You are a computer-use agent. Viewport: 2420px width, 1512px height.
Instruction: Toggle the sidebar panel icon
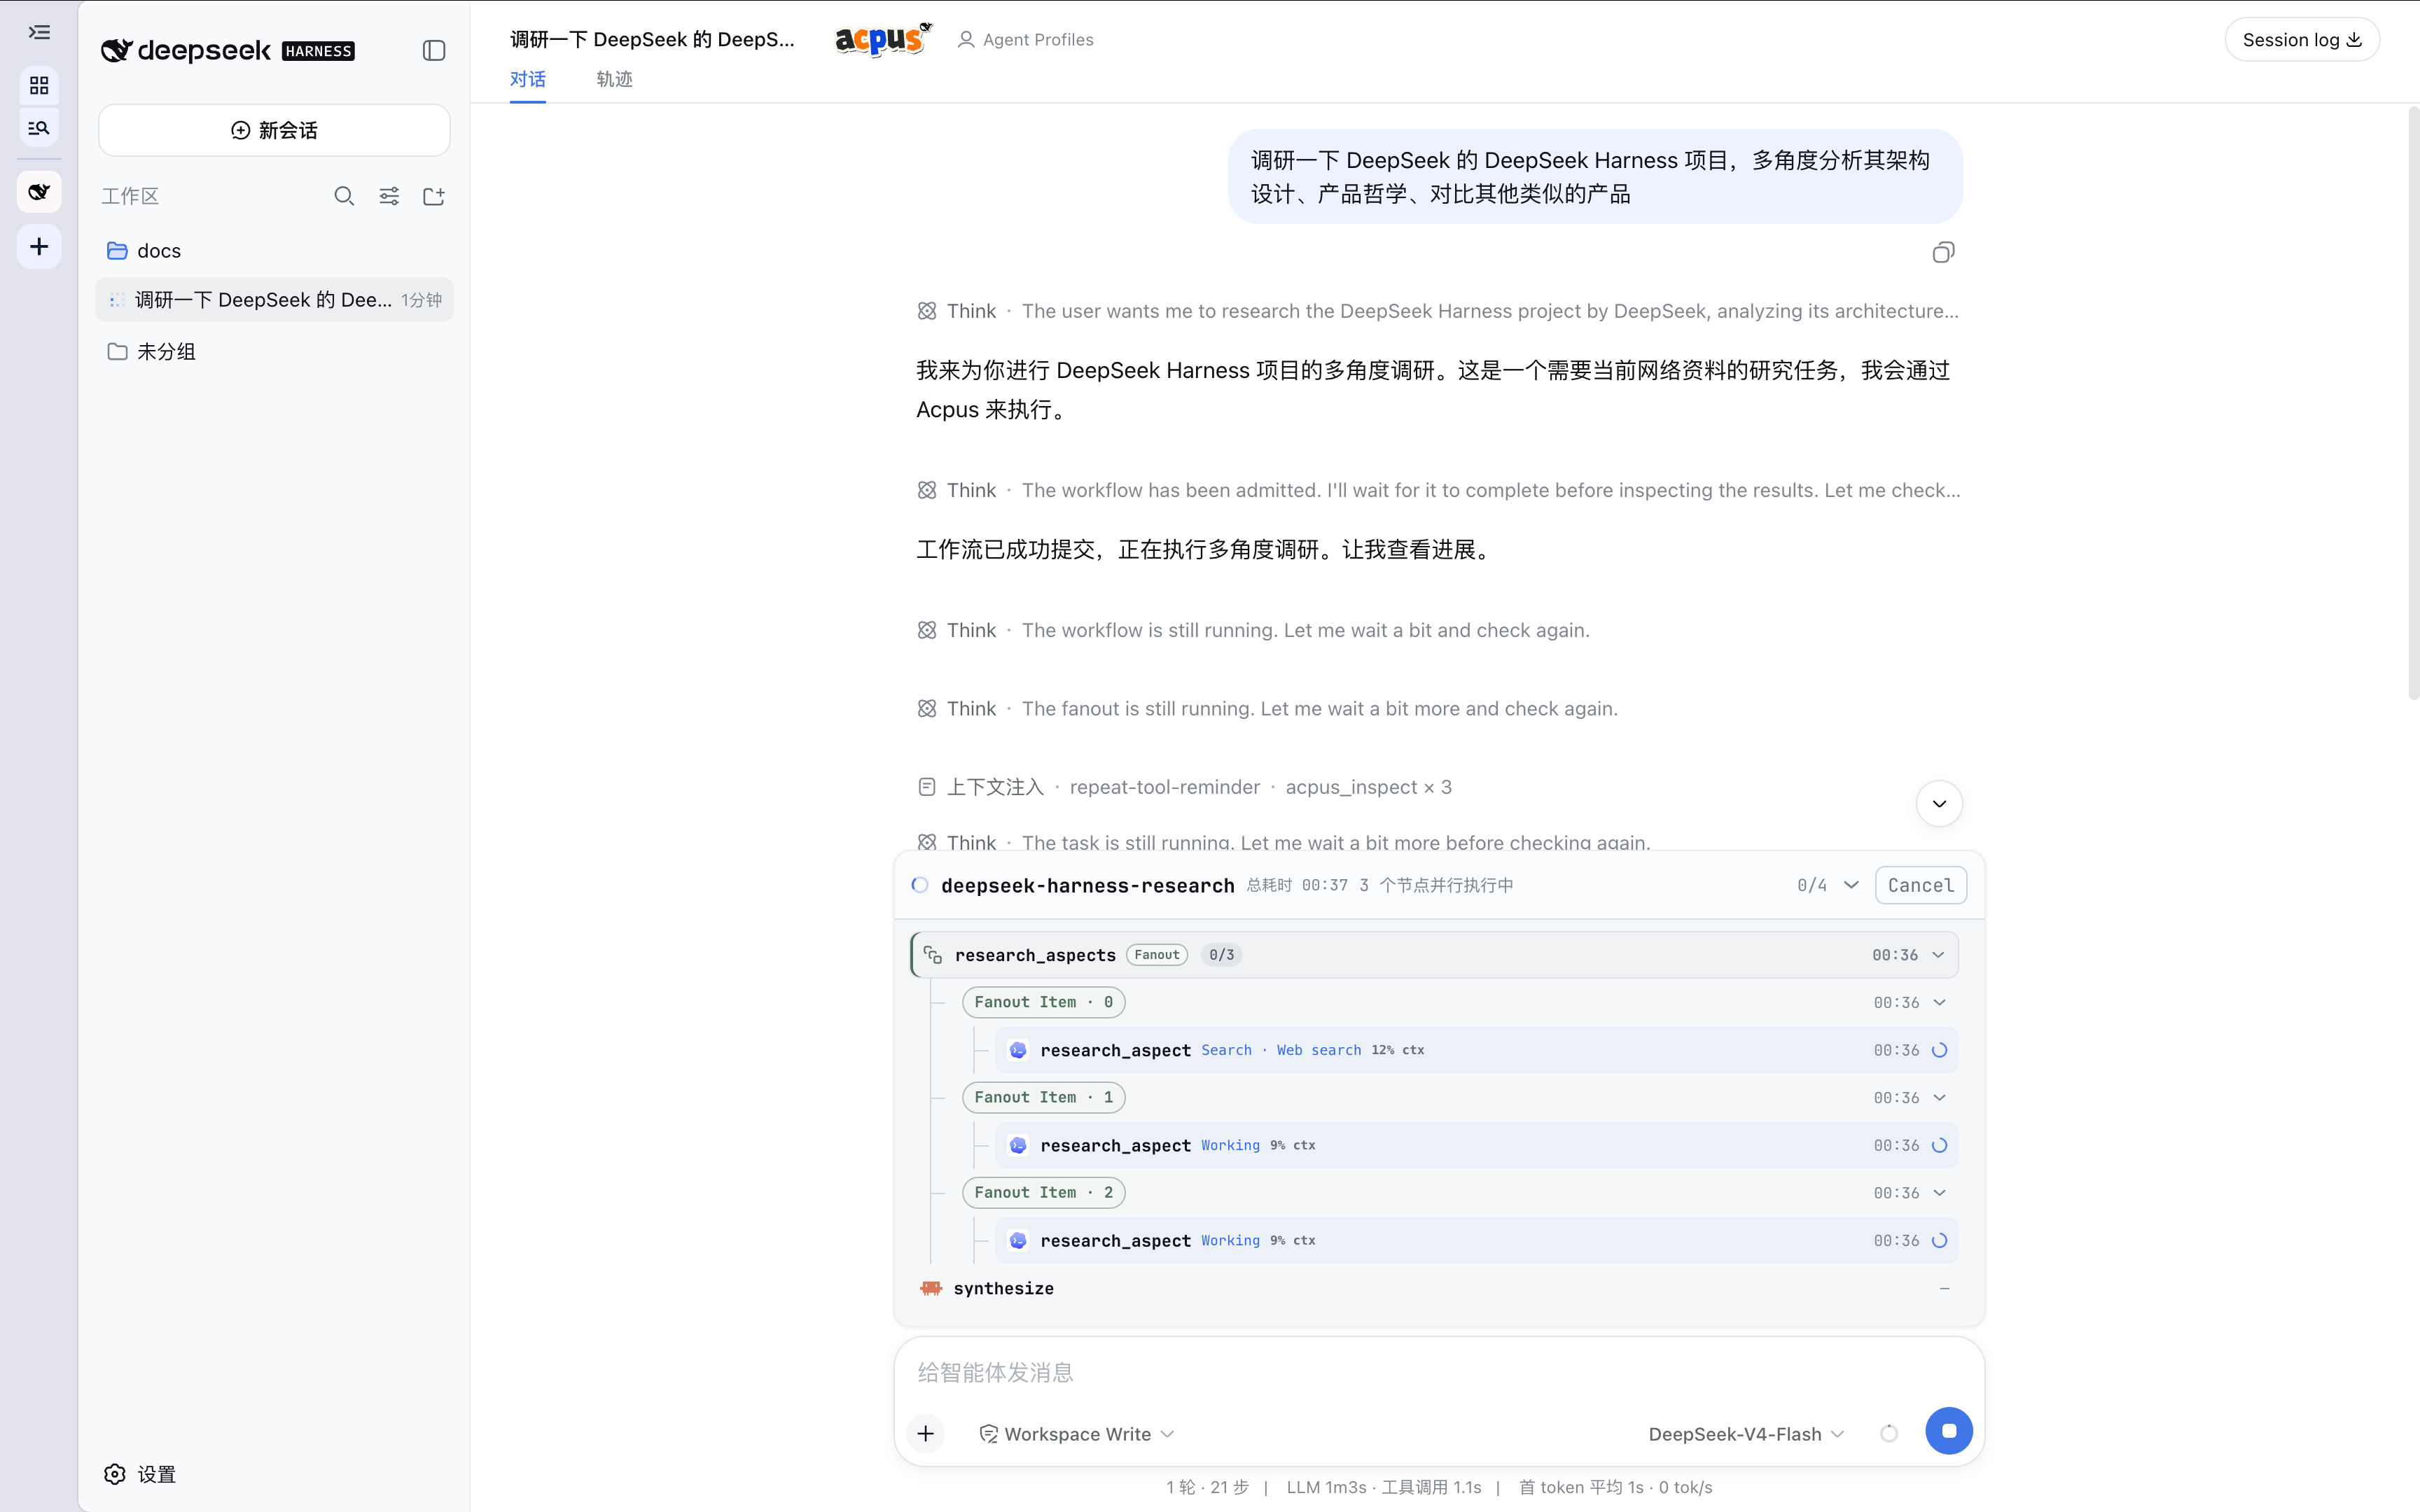(x=434, y=51)
